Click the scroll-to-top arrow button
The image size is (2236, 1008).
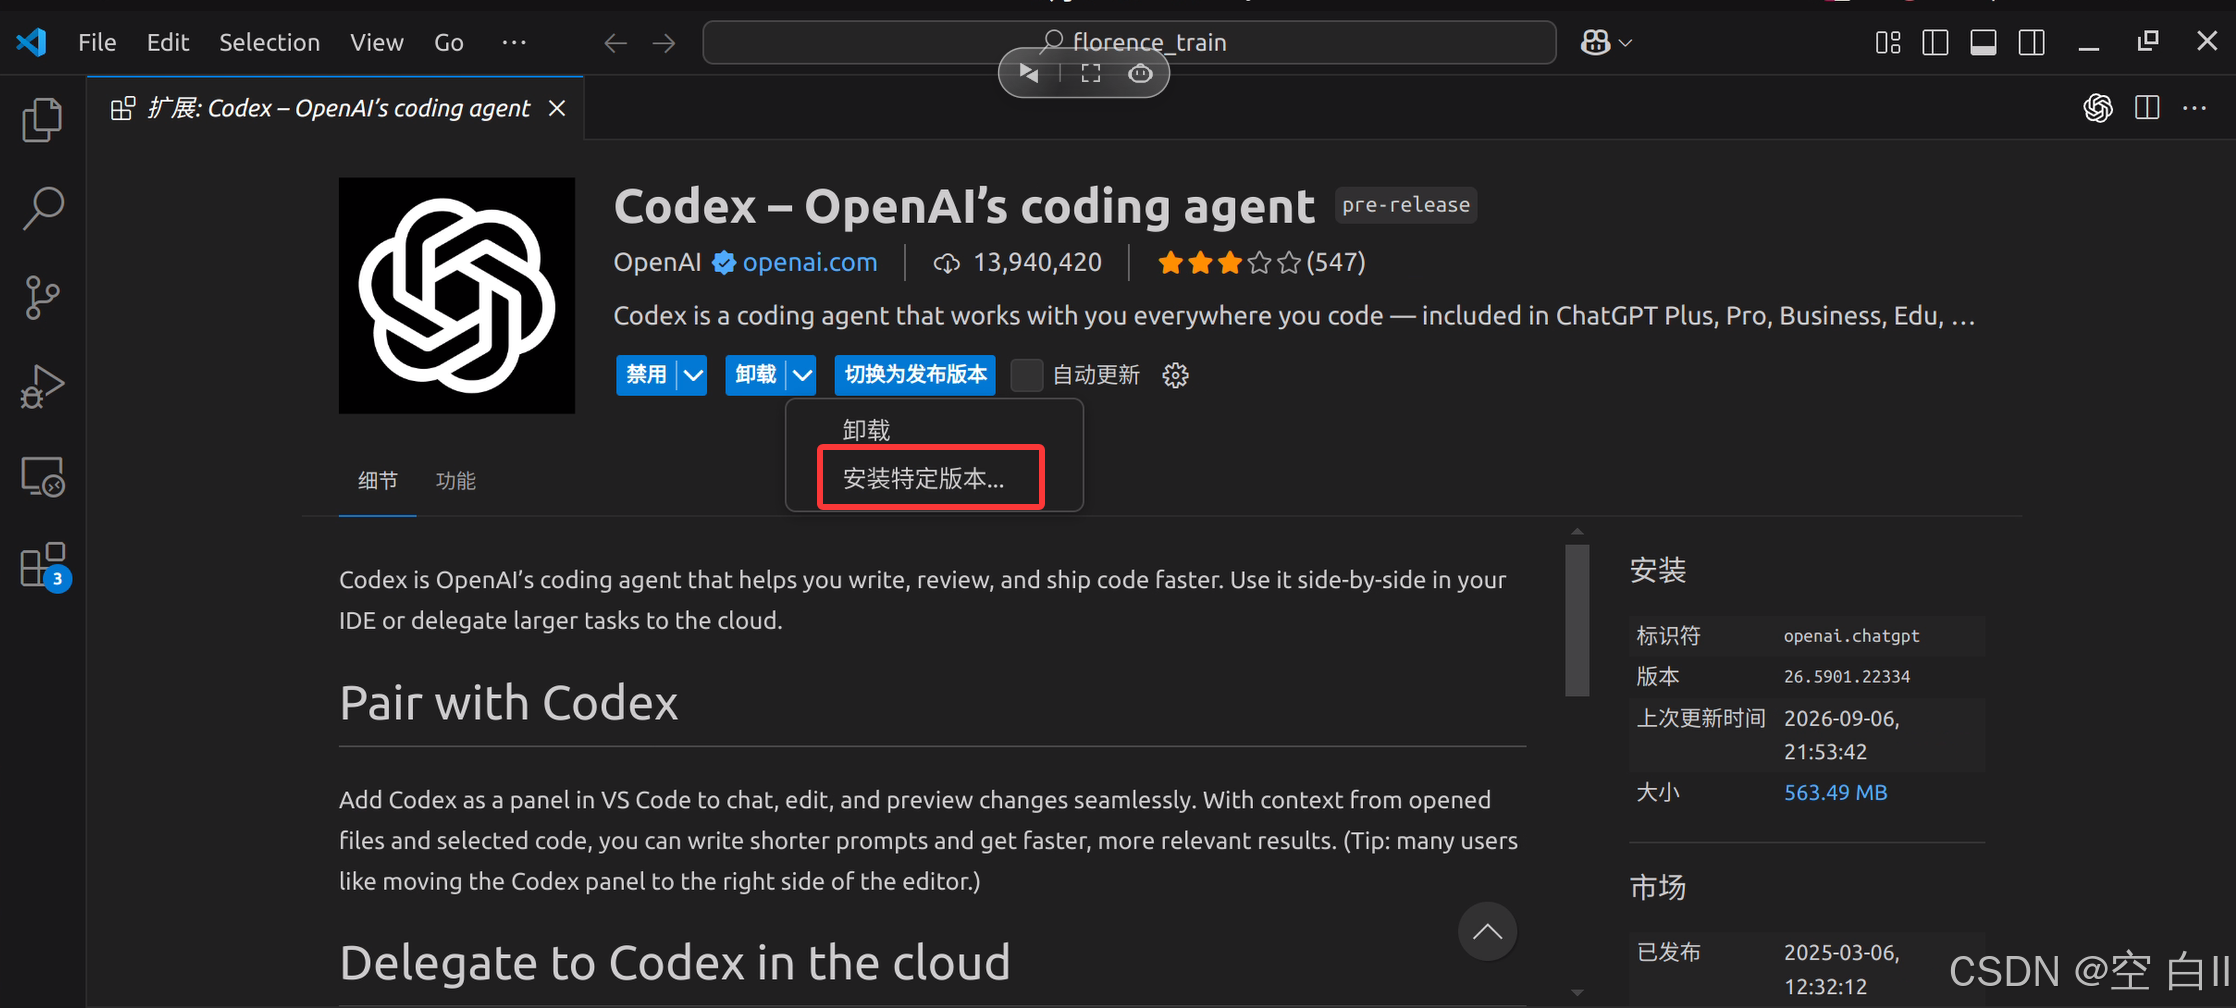tap(1487, 931)
